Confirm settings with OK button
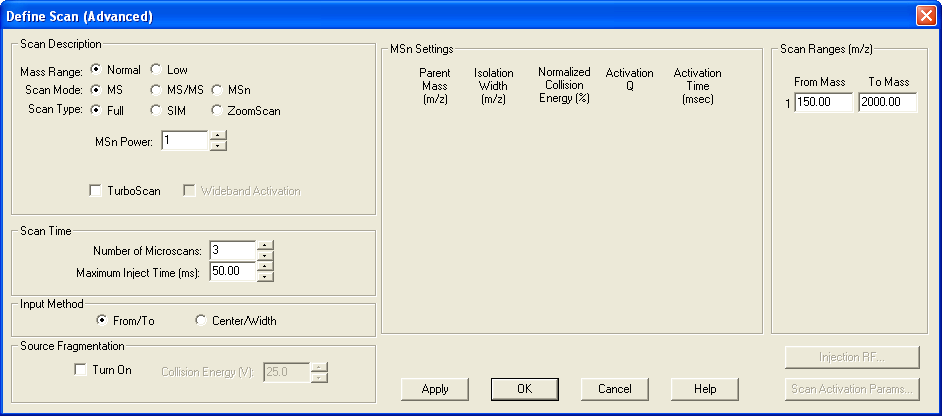942x416 pixels. 524,389
